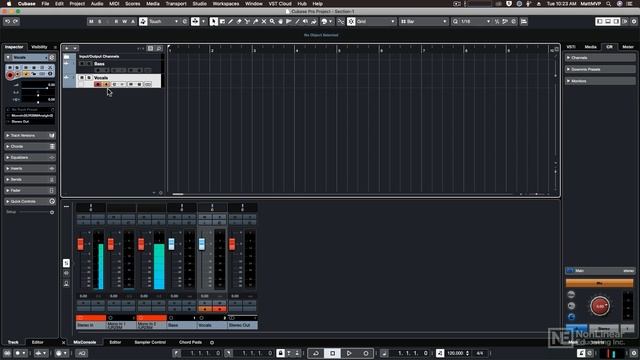The width and height of the screenshot is (640, 360).
Task: Click the Stereo Out channel fader in MixConsole
Action: (232, 244)
